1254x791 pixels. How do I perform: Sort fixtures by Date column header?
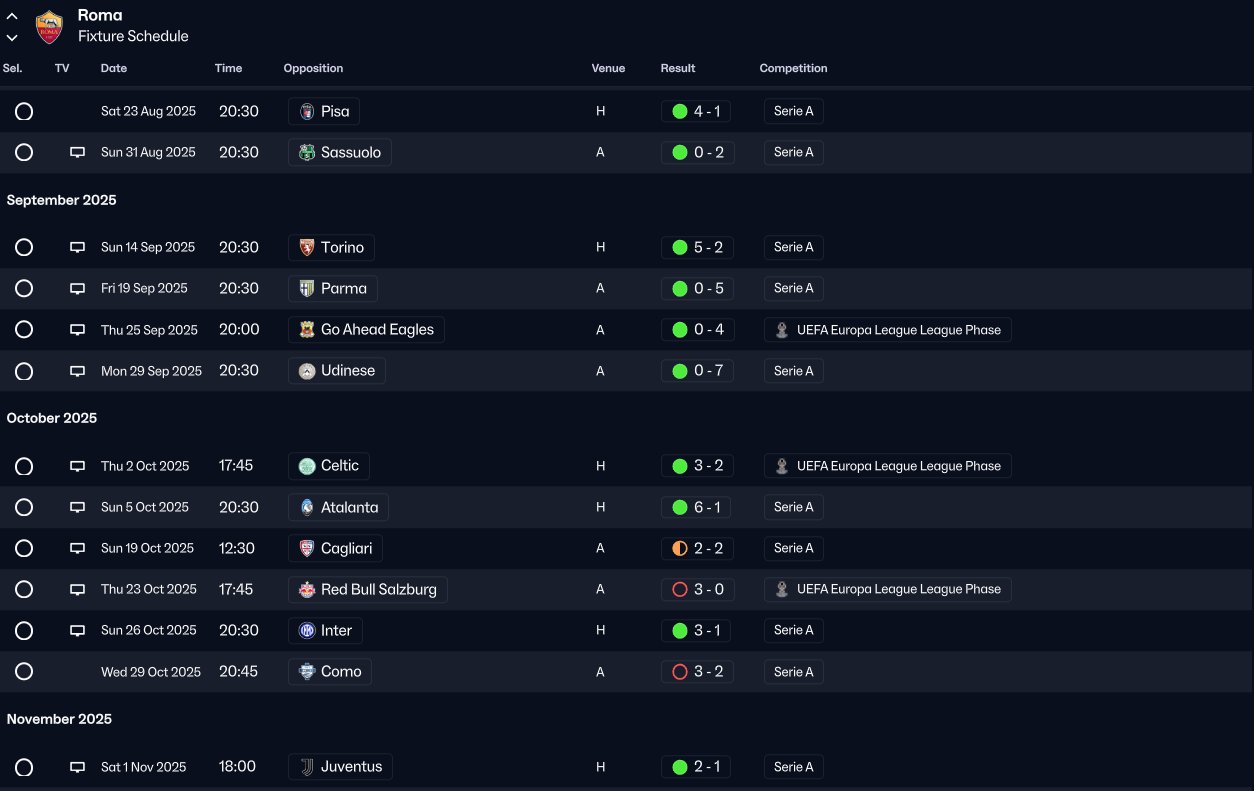(114, 68)
